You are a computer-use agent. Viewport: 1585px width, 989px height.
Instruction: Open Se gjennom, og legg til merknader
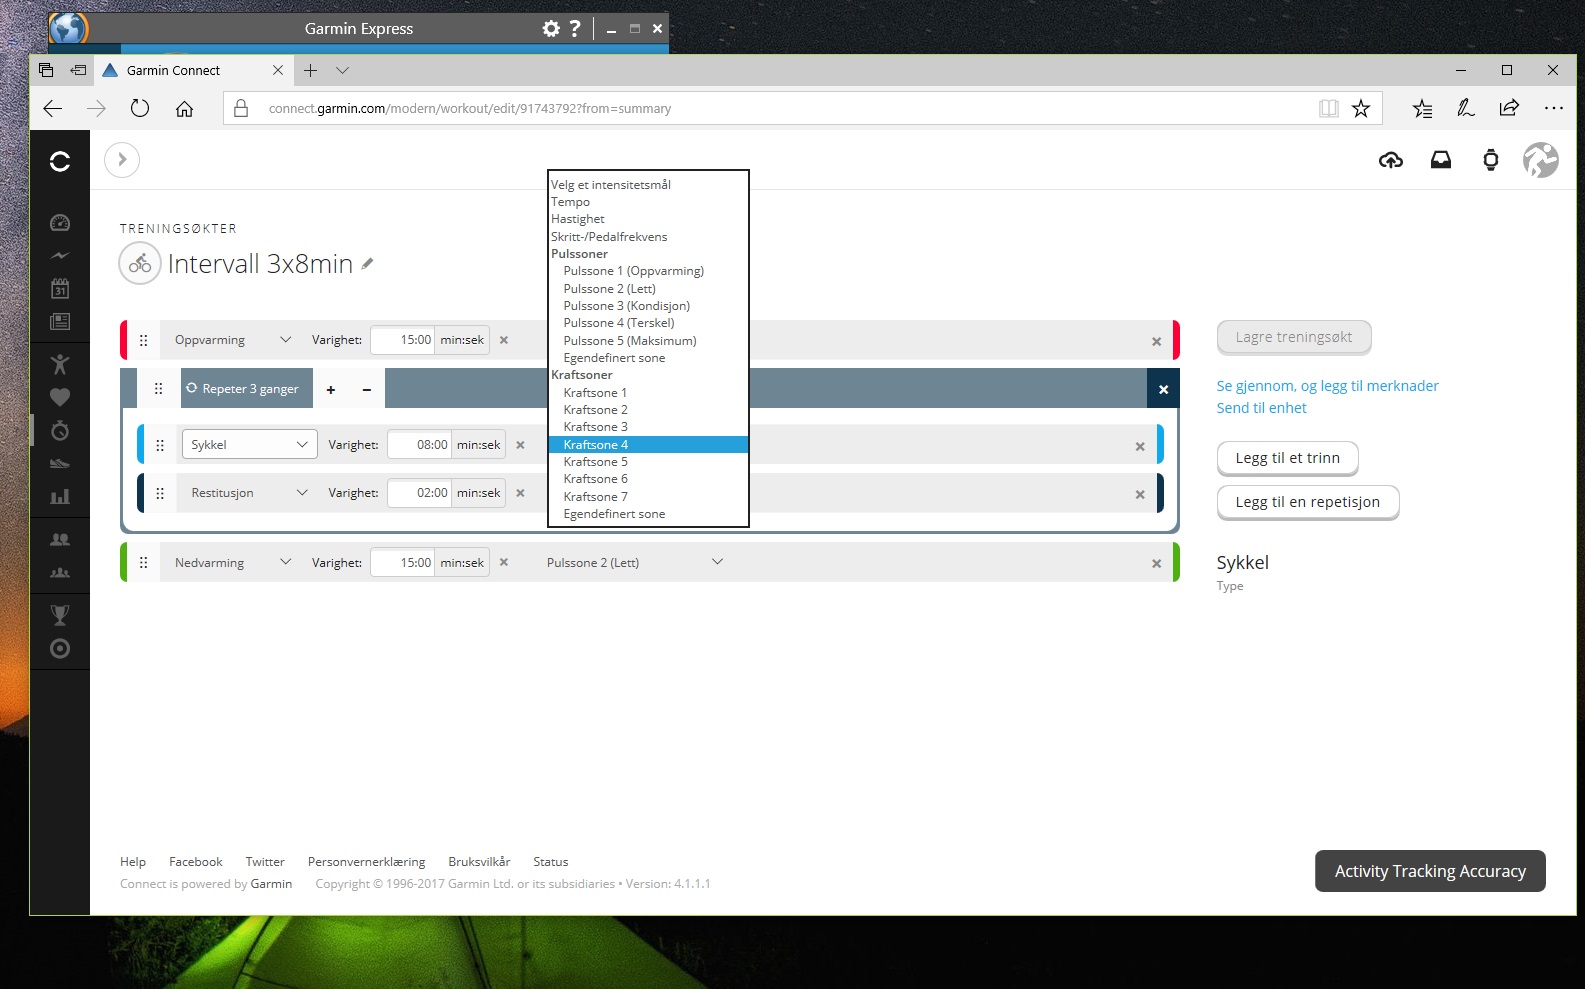(x=1327, y=386)
